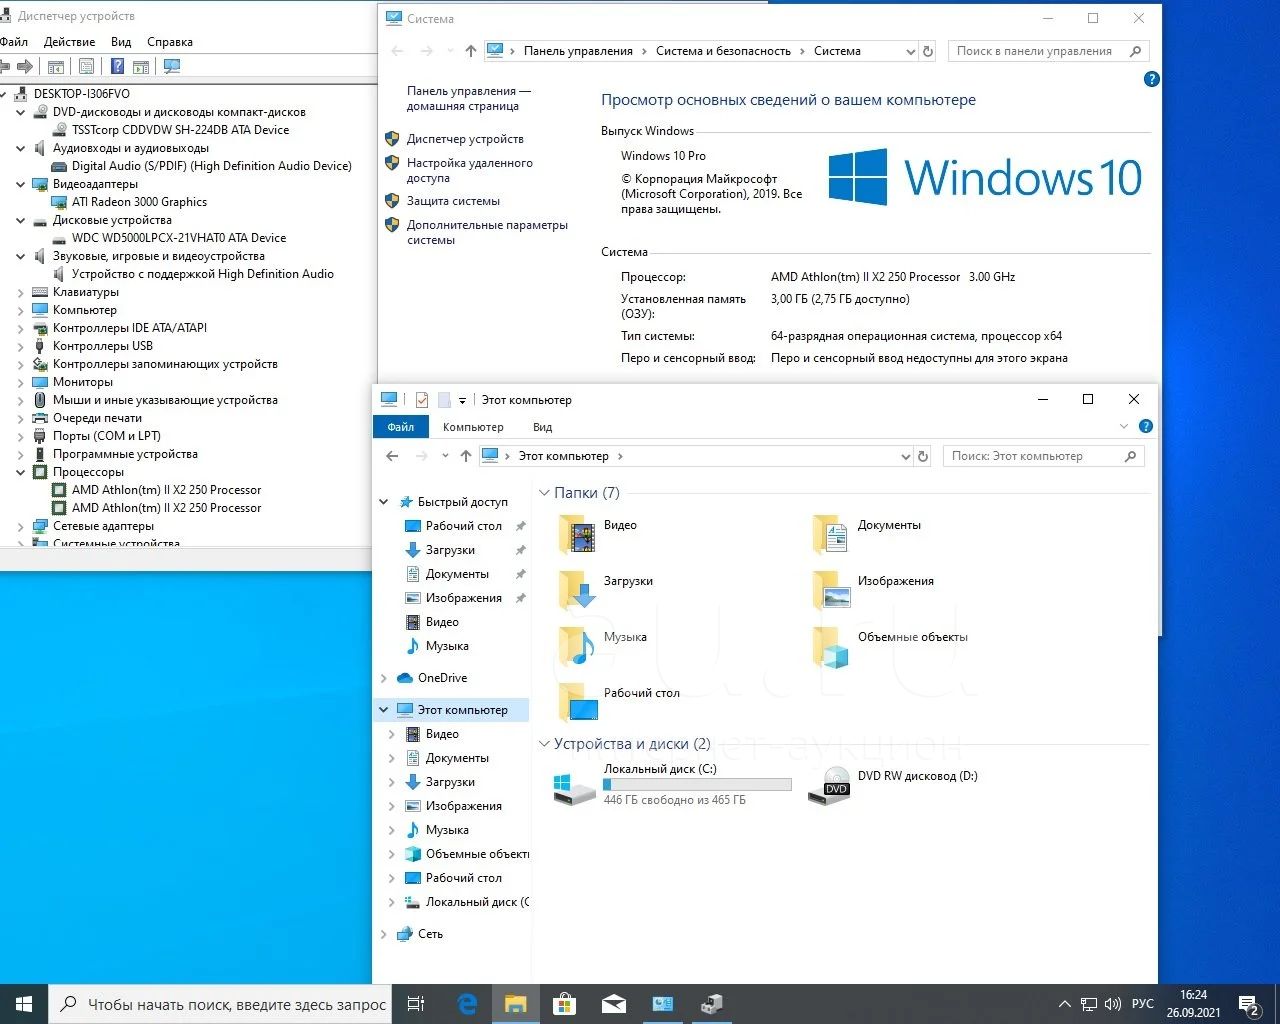The image size is (1280, 1024).
Task: Click the blue Help question-mark toolbar icon
Action: click(x=117, y=67)
